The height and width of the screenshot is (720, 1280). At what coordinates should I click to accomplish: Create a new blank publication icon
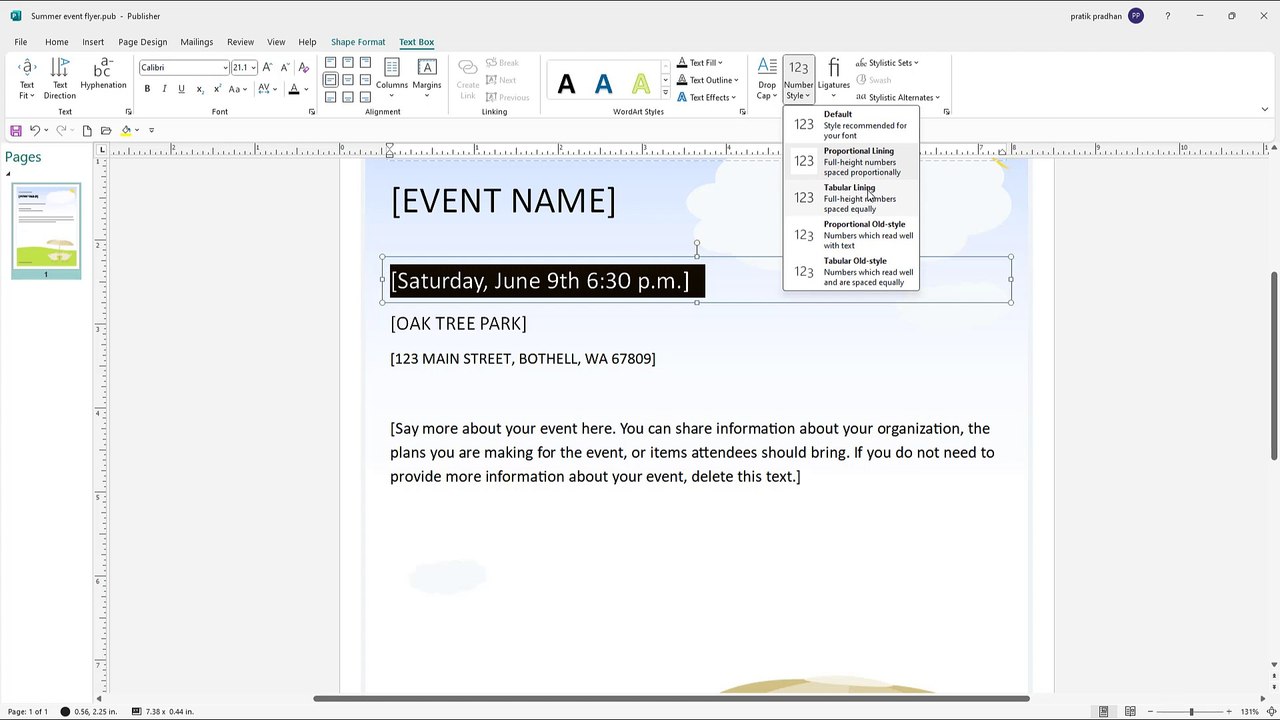(x=87, y=130)
